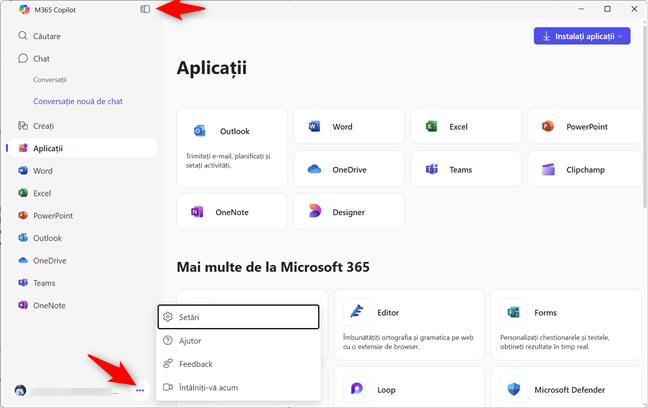Screen dimensions: 648x408
Task: Toggle the sidebar collapse icon
Action: pos(145,9)
